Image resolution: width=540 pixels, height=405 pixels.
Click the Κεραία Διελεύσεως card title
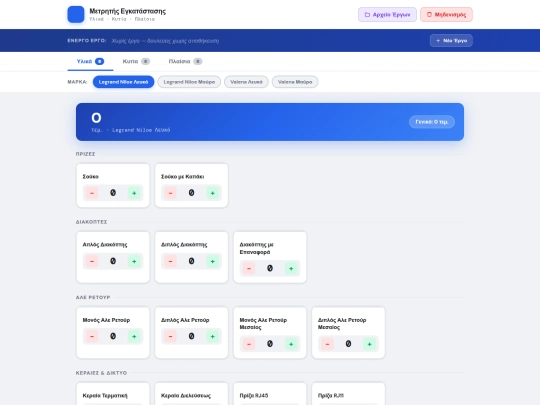tap(186, 395)
